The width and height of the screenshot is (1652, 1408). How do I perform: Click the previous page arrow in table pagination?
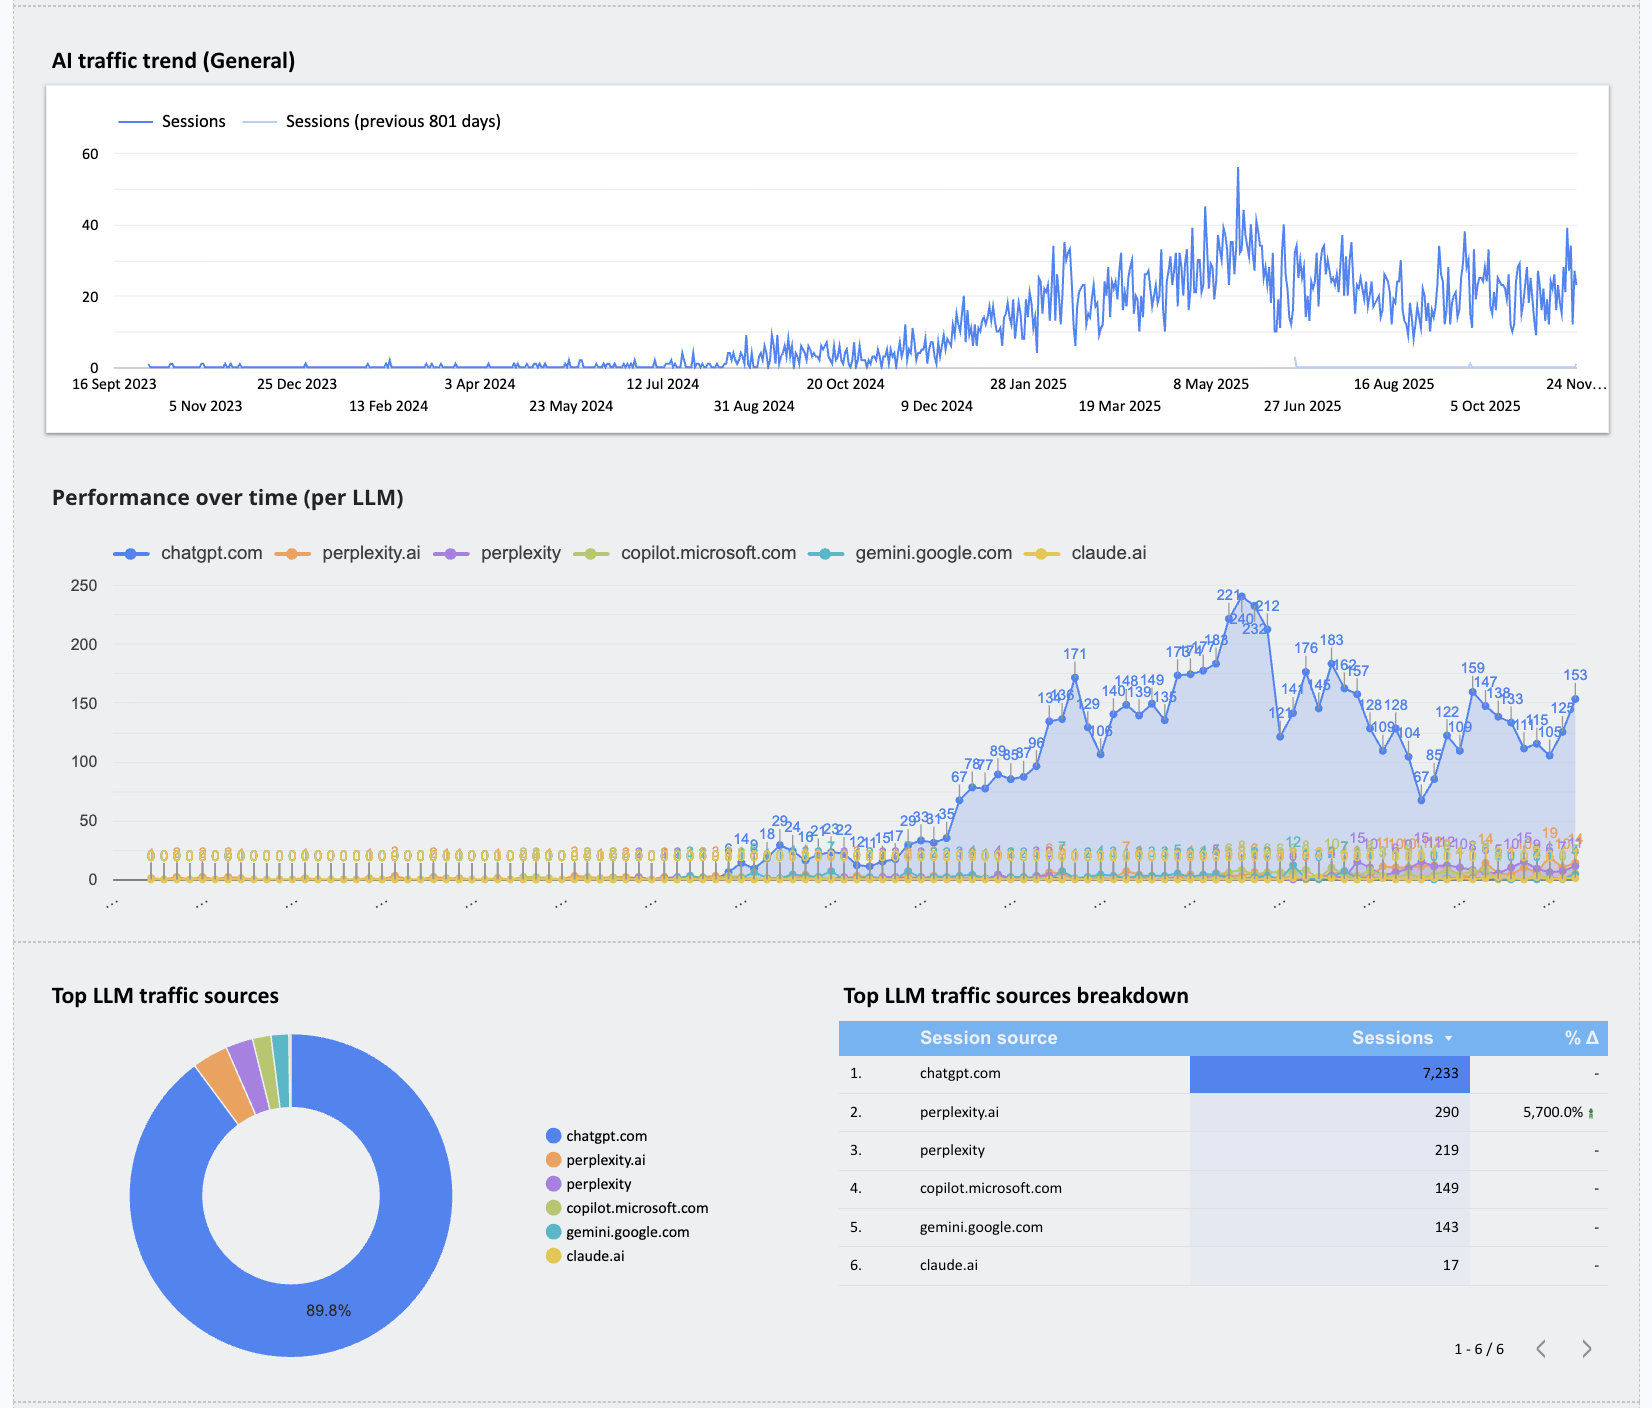(1541, 1349)
